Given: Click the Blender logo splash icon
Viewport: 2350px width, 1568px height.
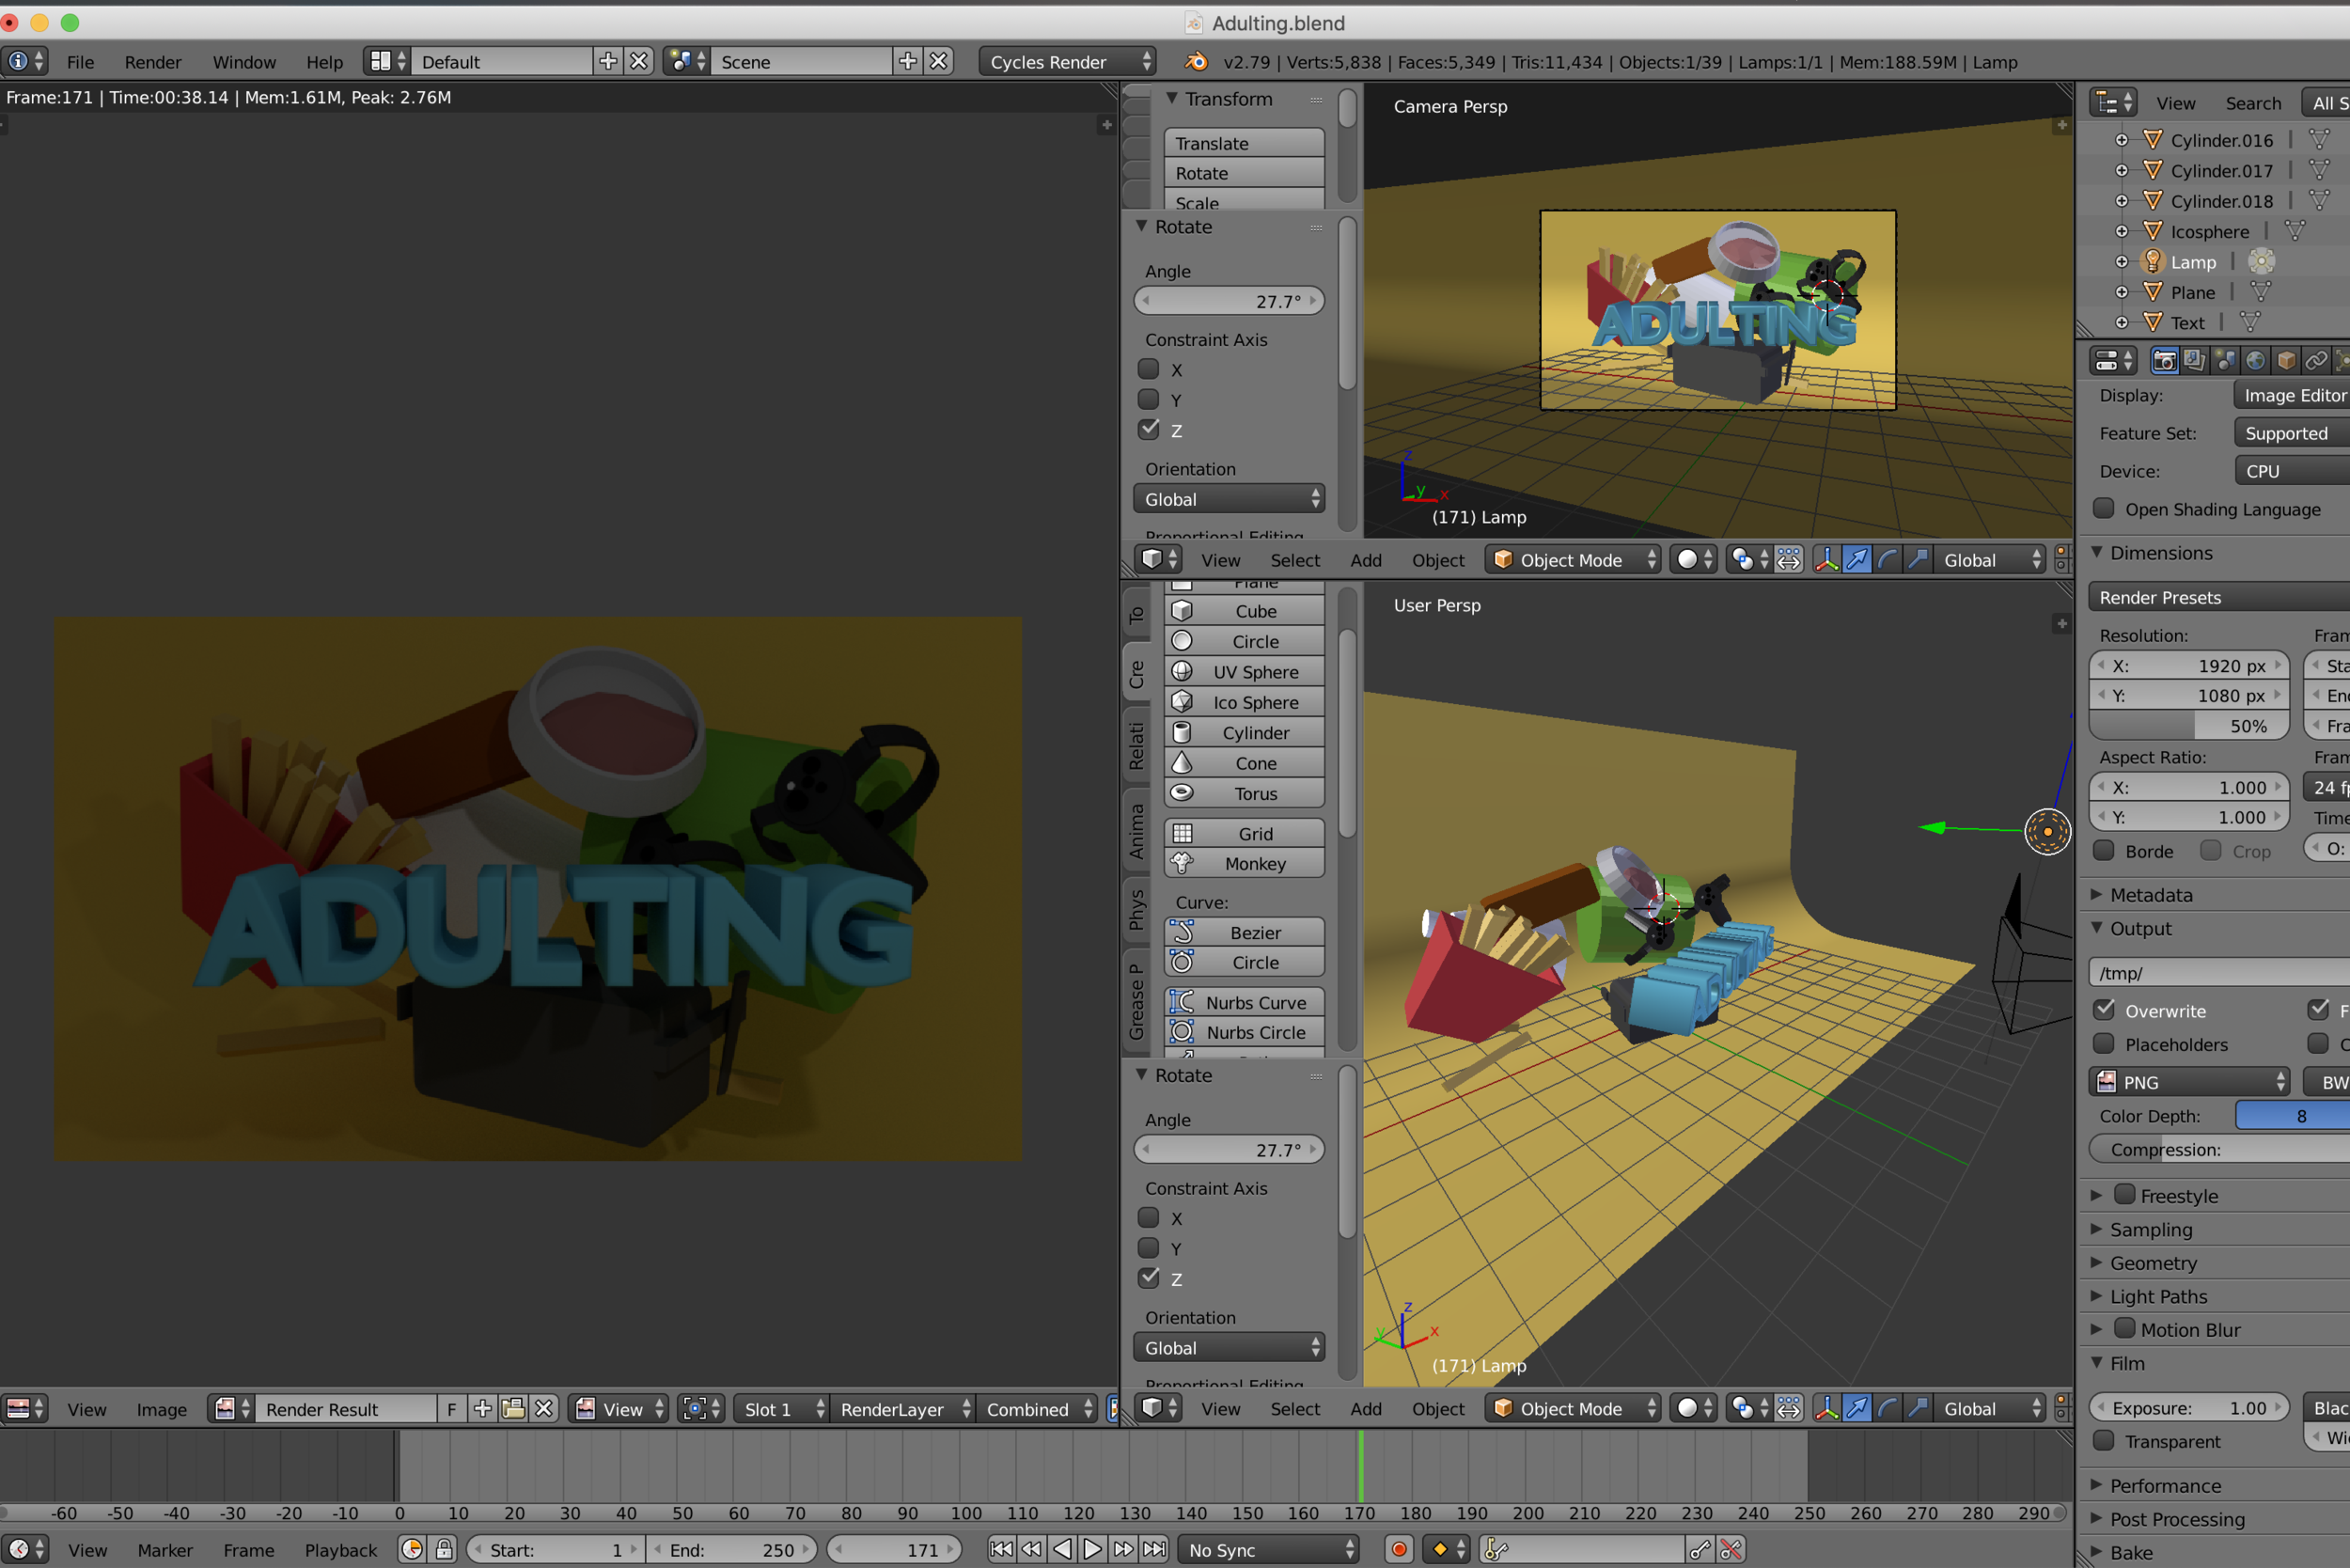Looking at the screenshot, I should (x=1196, y=62).
